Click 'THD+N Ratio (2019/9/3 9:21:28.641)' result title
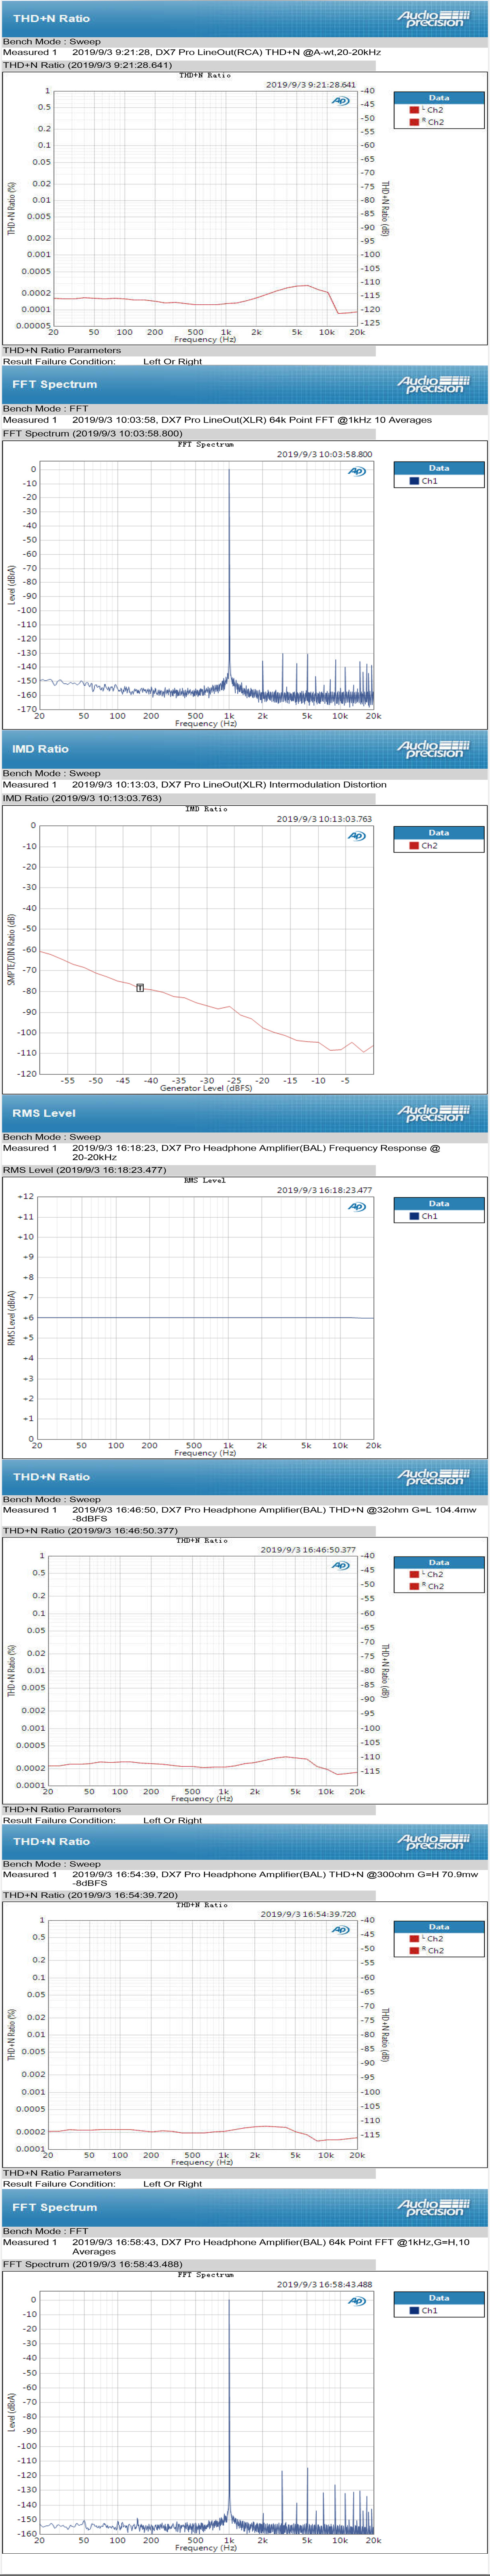Image resolution: width=490 pixels, height=2576 pixels. (88, 65)
